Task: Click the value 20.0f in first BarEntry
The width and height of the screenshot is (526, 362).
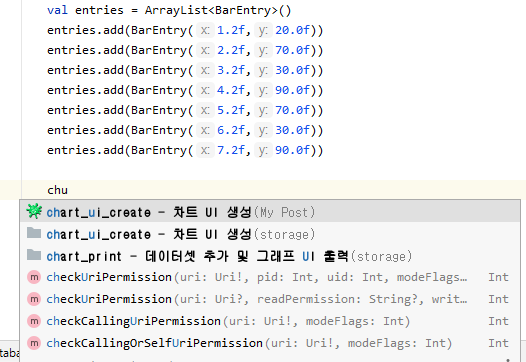Action: pyautogui.click(x=293, y=30)
